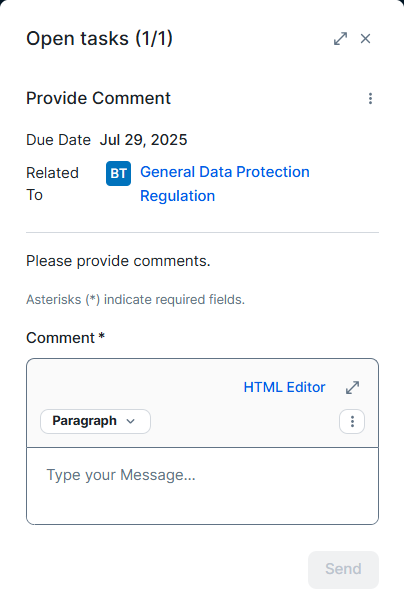Click the BT avatar badge
This screenshot has height=610, width=404.
[x=118, y=174]
